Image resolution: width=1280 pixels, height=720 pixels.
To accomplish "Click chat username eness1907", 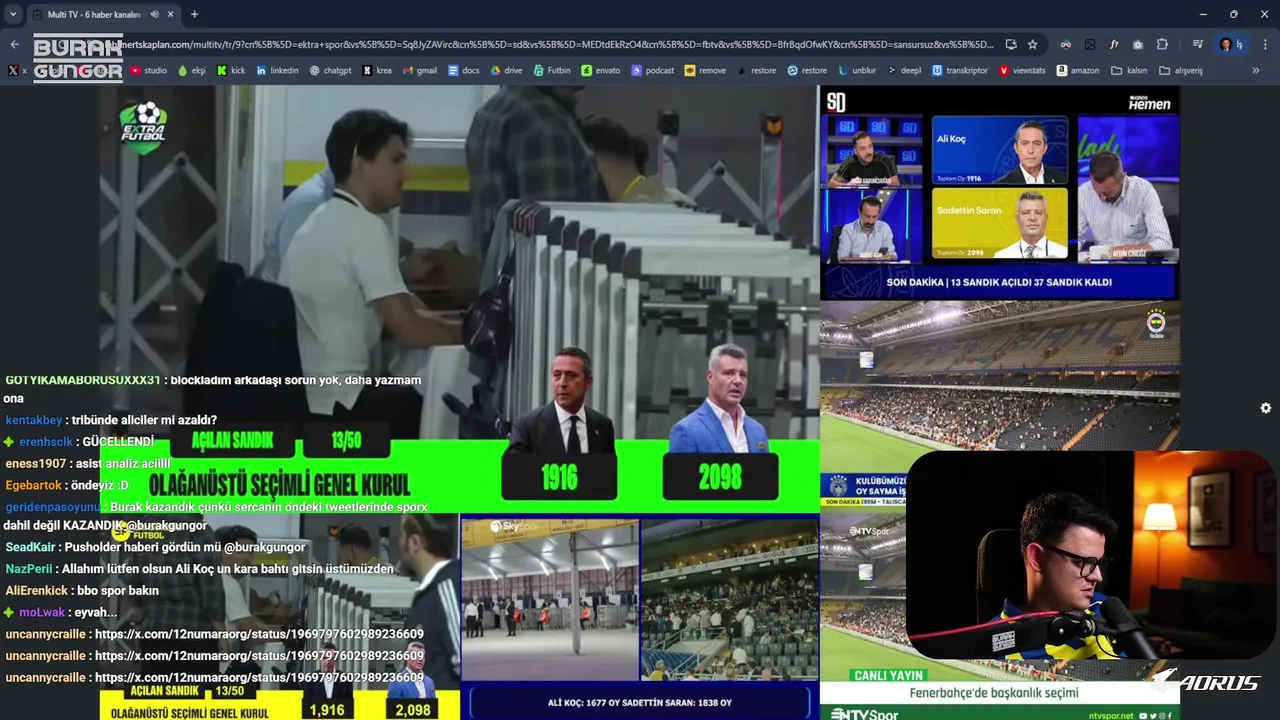I will tap(36, 463).
